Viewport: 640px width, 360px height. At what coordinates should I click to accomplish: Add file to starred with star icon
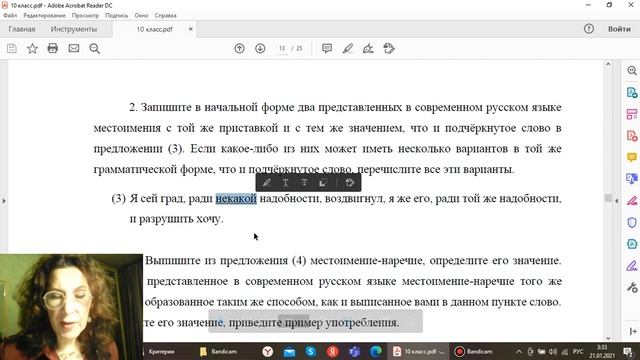(x=32, y=49)
